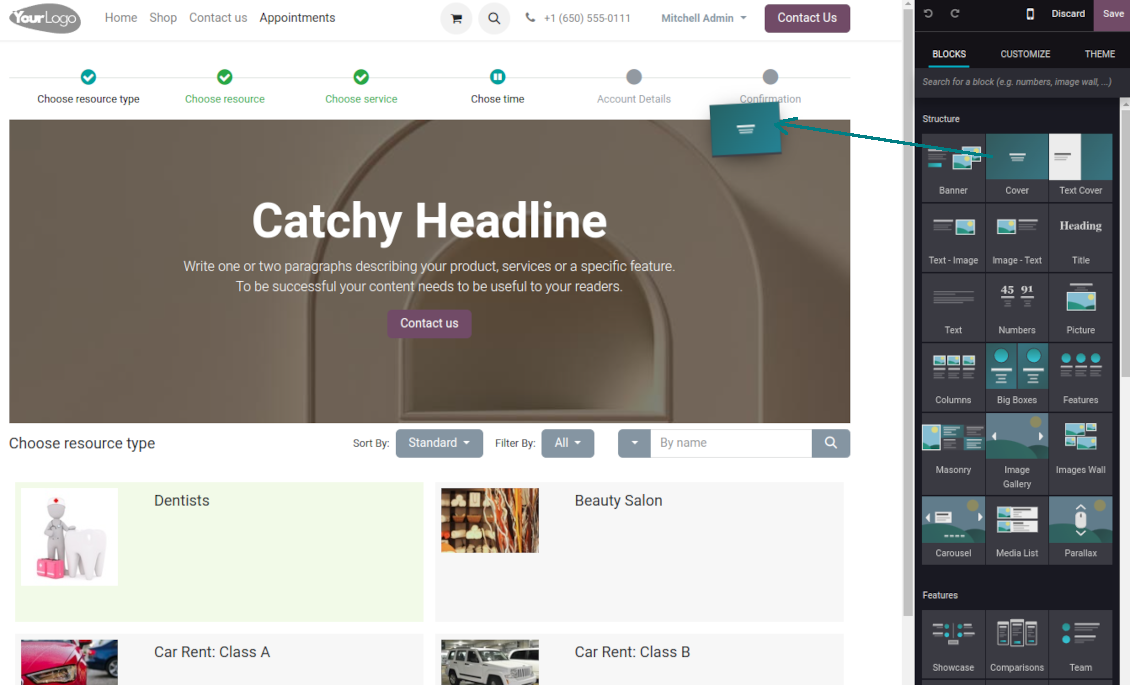The width and height of the screenshot is (1130, 685).
Task: Click the shopping cart icon
Action: [x=456, y=18]
